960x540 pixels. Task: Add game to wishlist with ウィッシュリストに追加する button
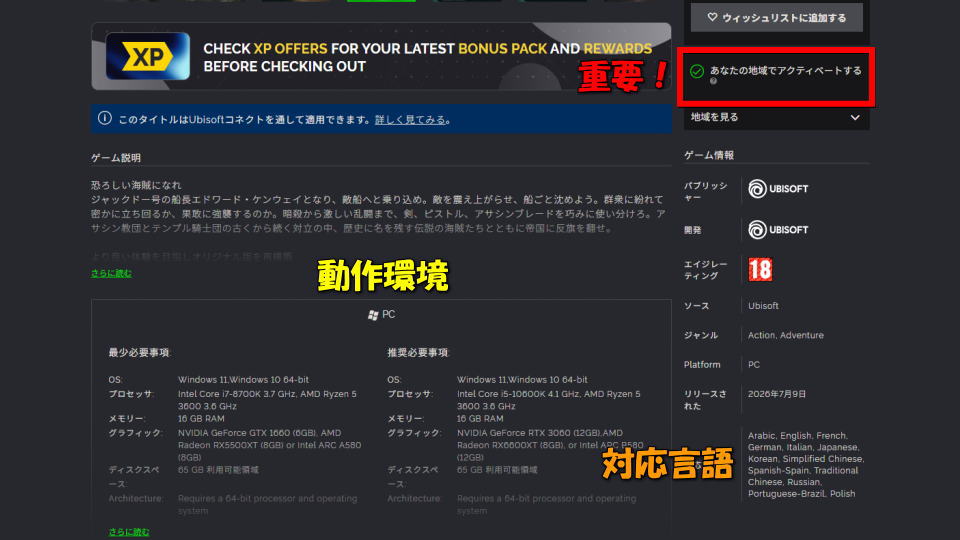coord(776,17)
